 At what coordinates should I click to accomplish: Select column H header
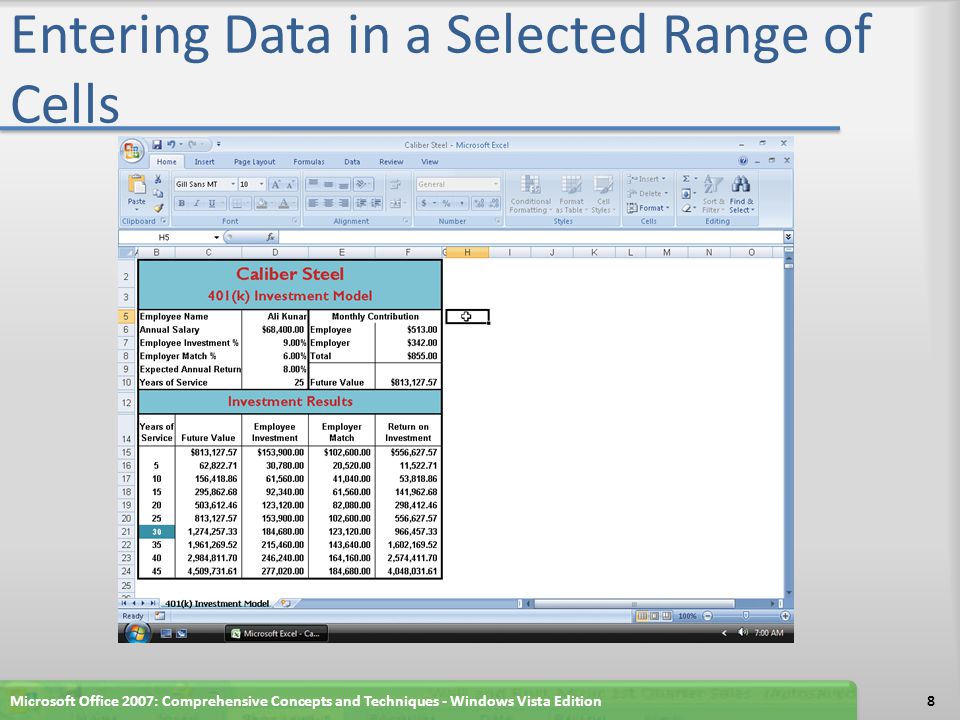[x=467, y=252]
